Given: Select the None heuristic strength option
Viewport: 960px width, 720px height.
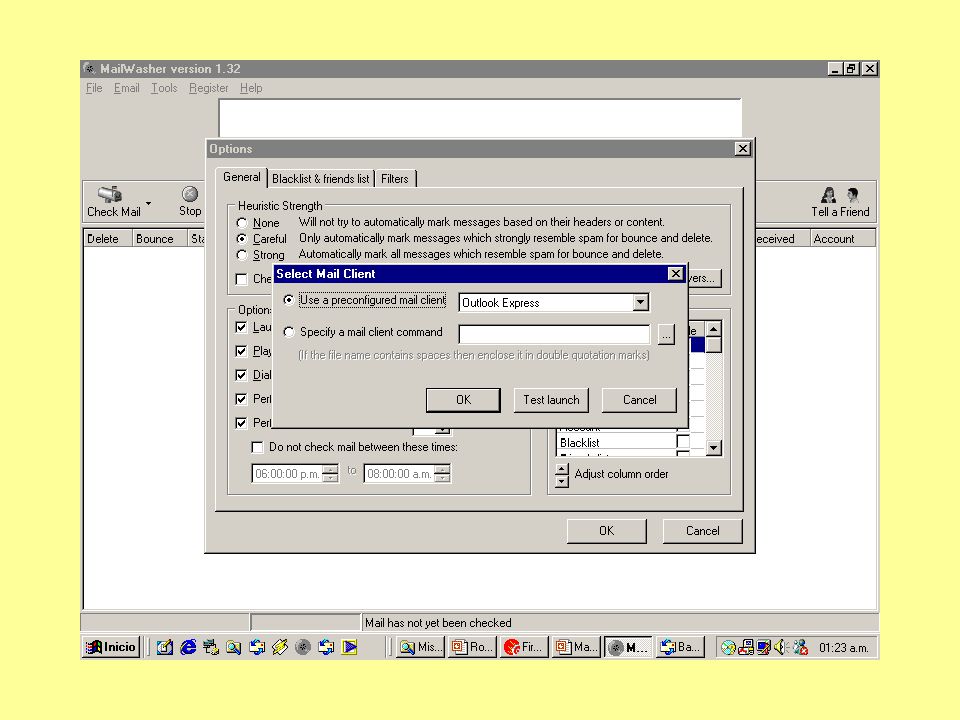Looking at the screenshot, I should (242, 223).
